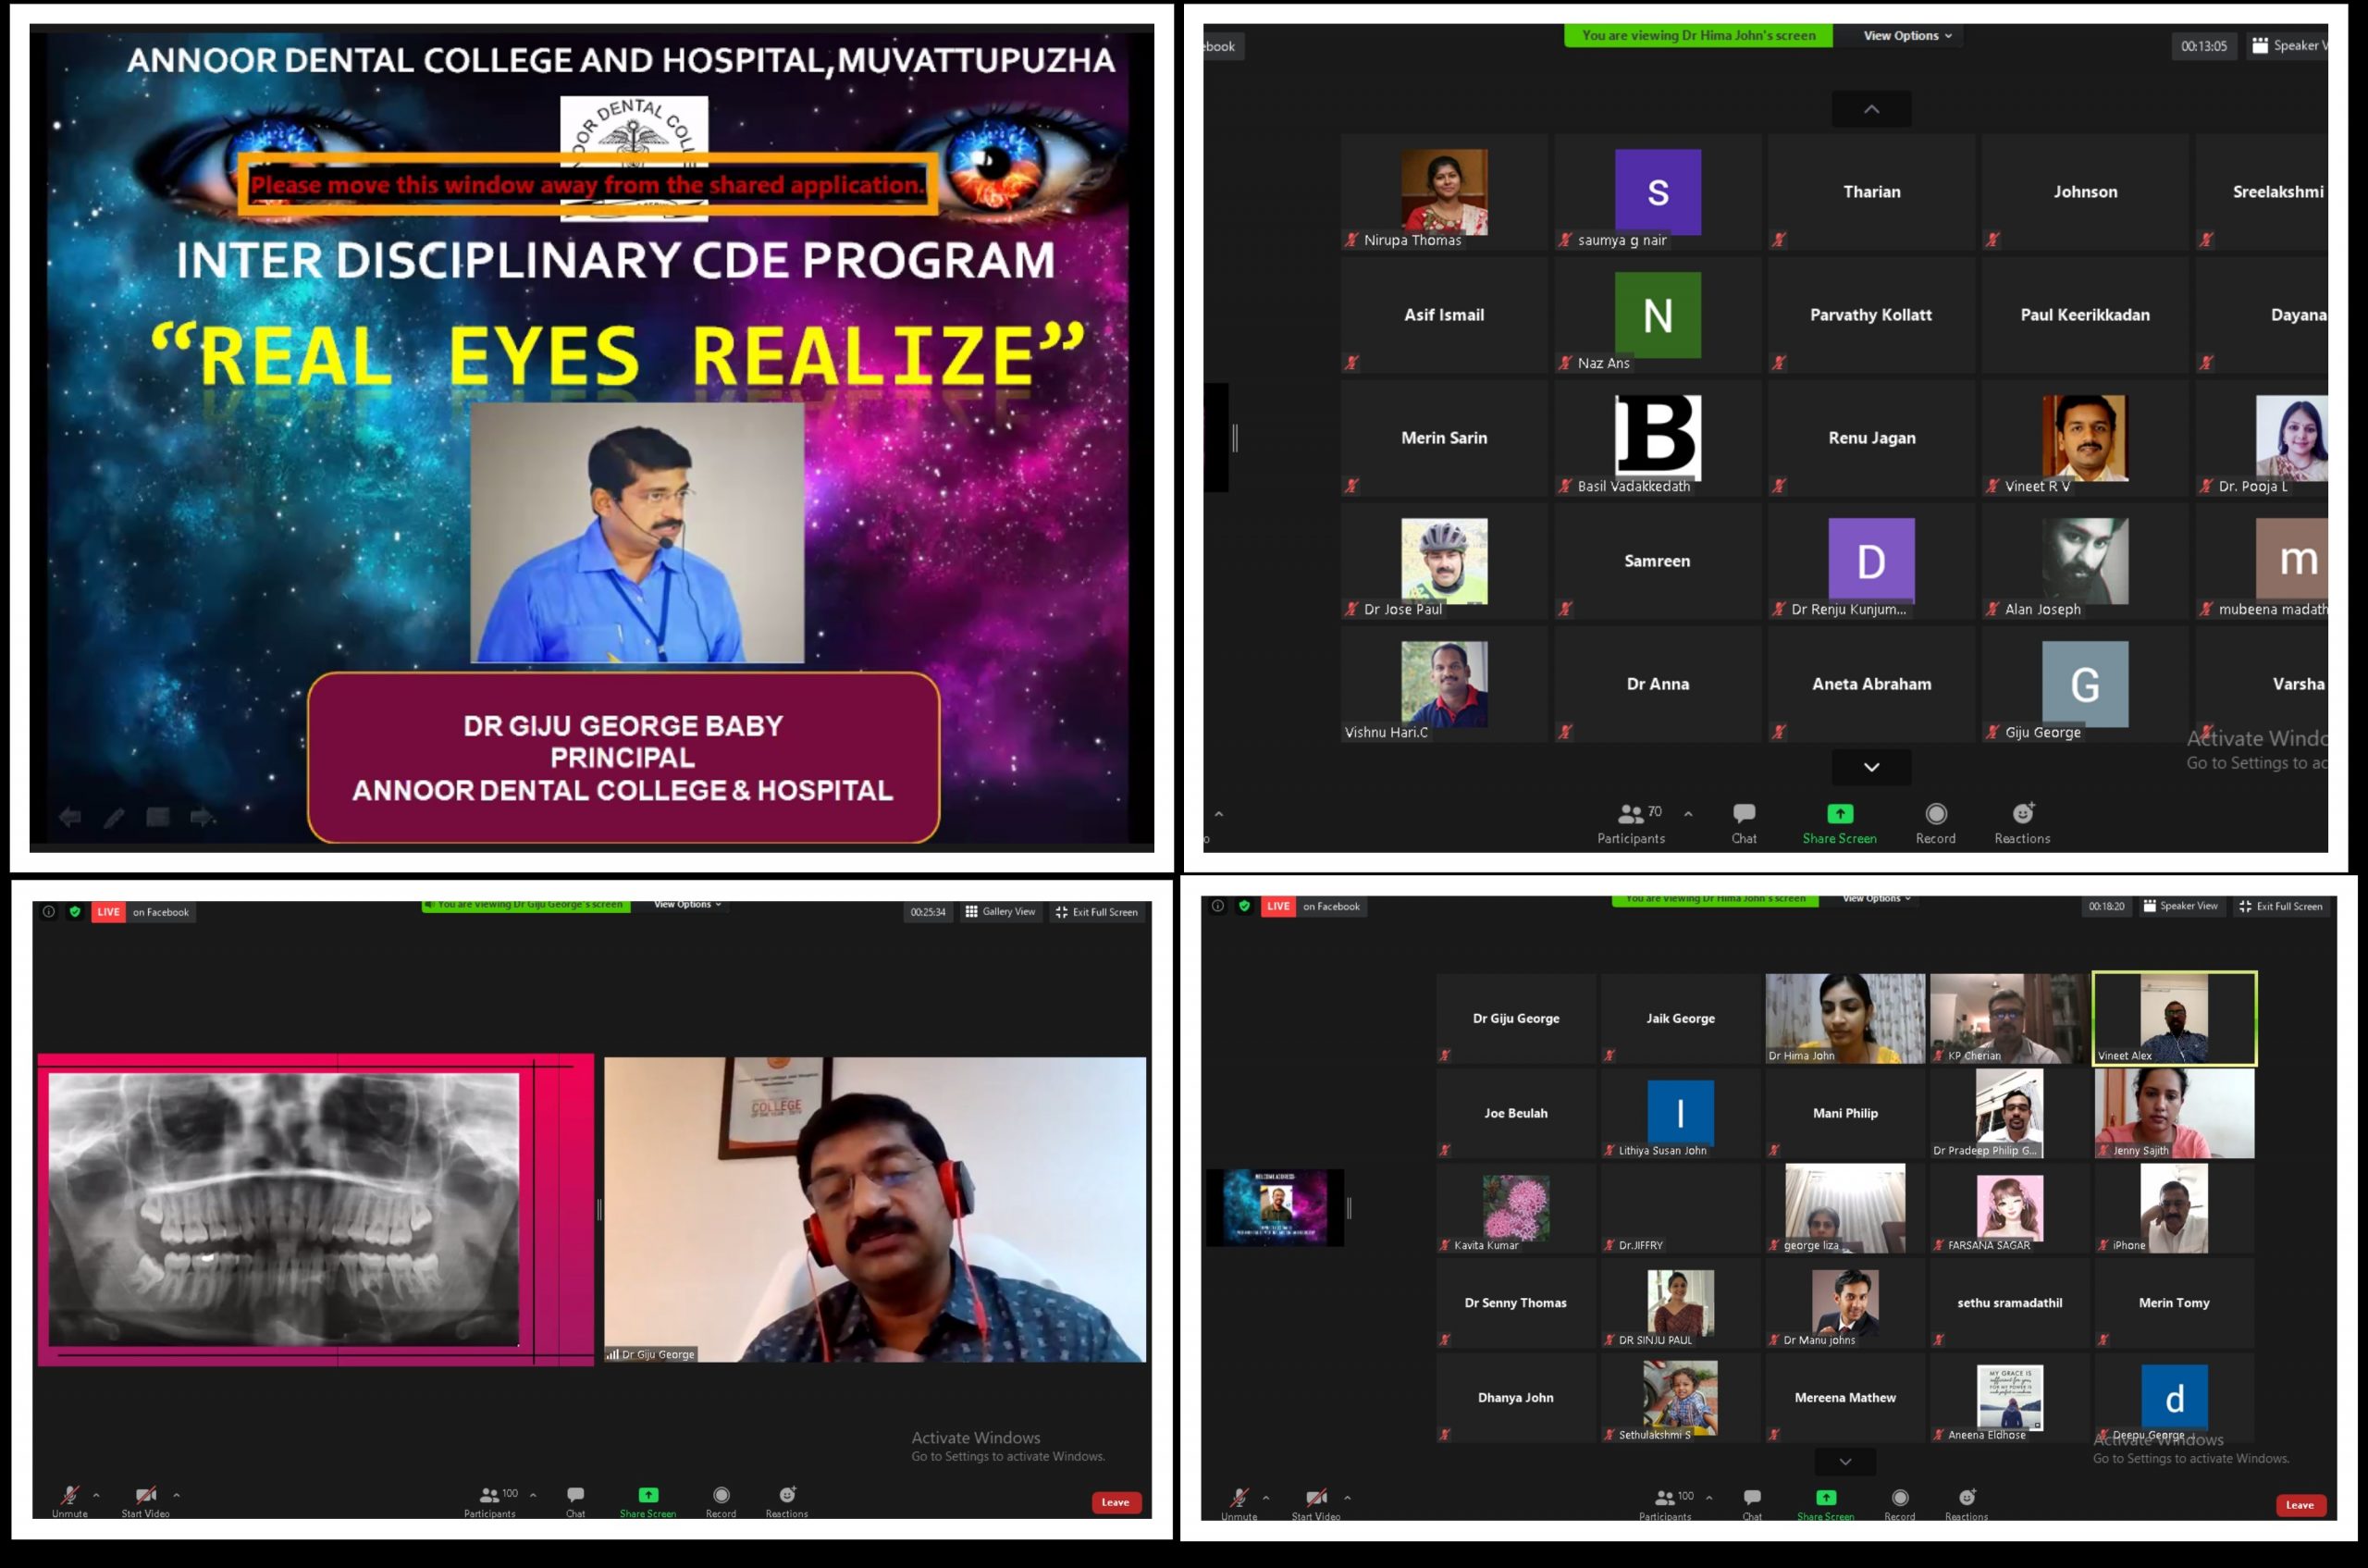Click next-slide arrow on Real Eyes Realize slide
Screen dimensions: 2368x1568
(201, 818)
